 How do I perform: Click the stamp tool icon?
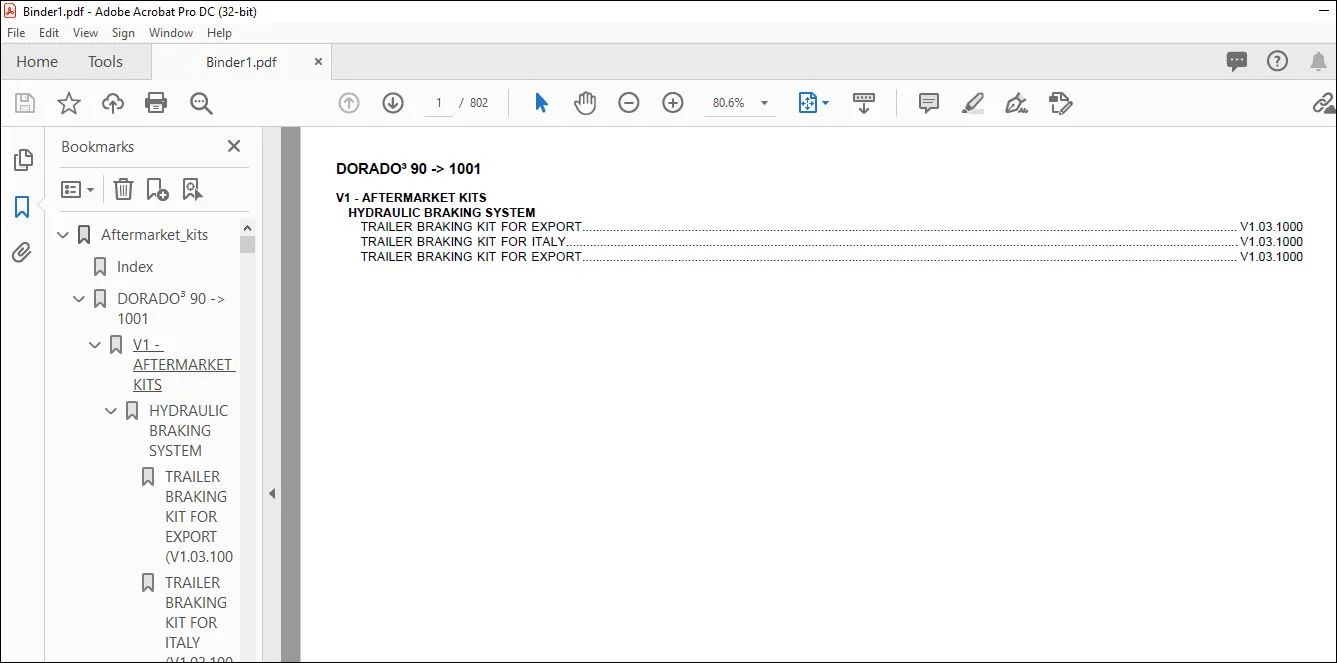(x=1061, y=103)
